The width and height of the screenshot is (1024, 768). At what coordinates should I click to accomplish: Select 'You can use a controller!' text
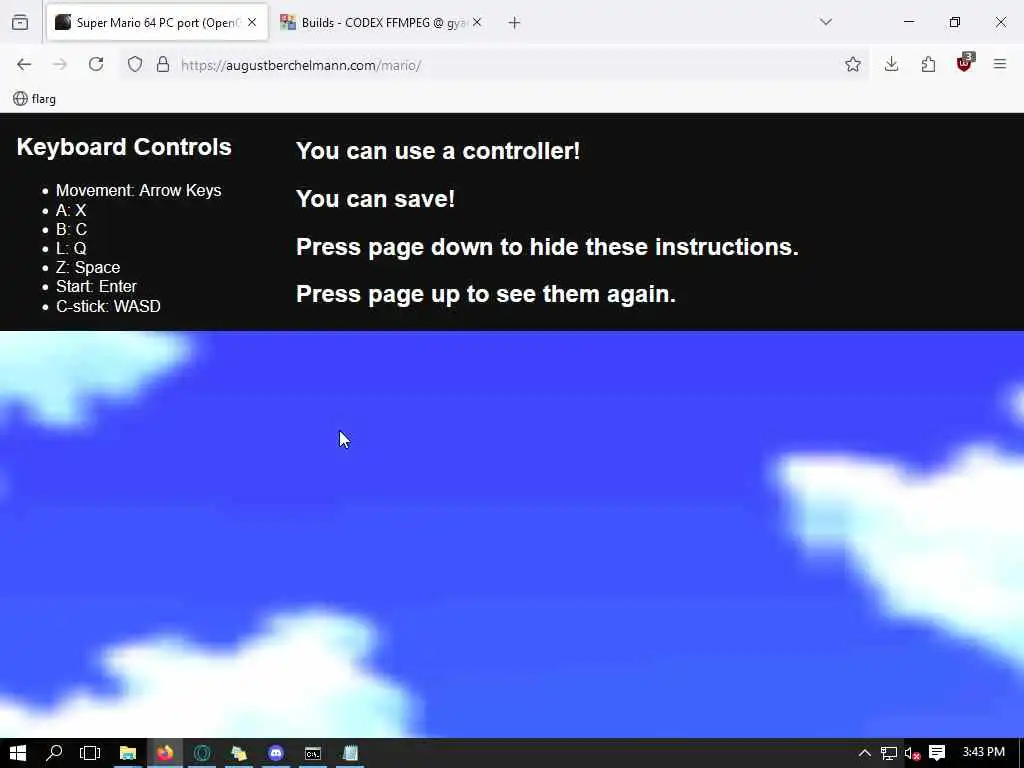pyautogui.click(x=438, y=151)
